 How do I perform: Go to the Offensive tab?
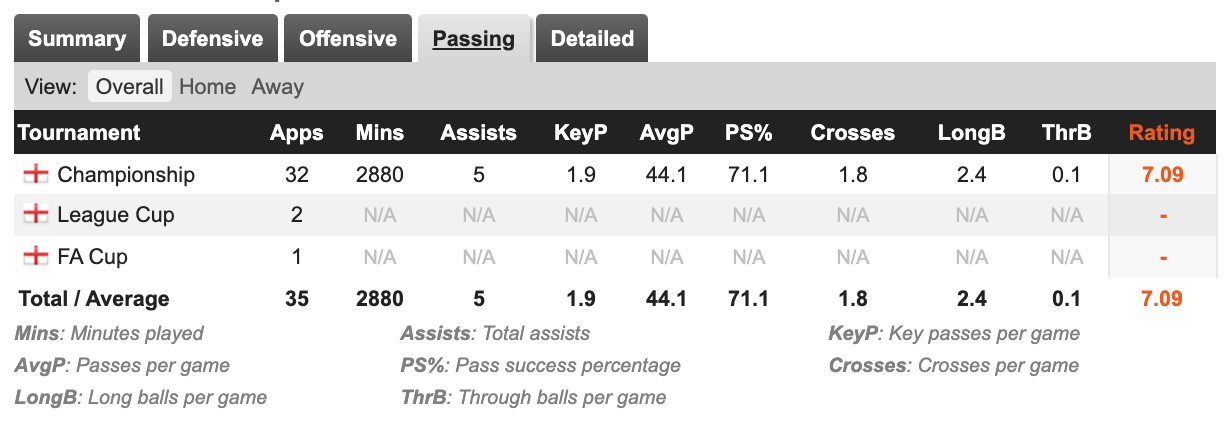coord(348,39)
